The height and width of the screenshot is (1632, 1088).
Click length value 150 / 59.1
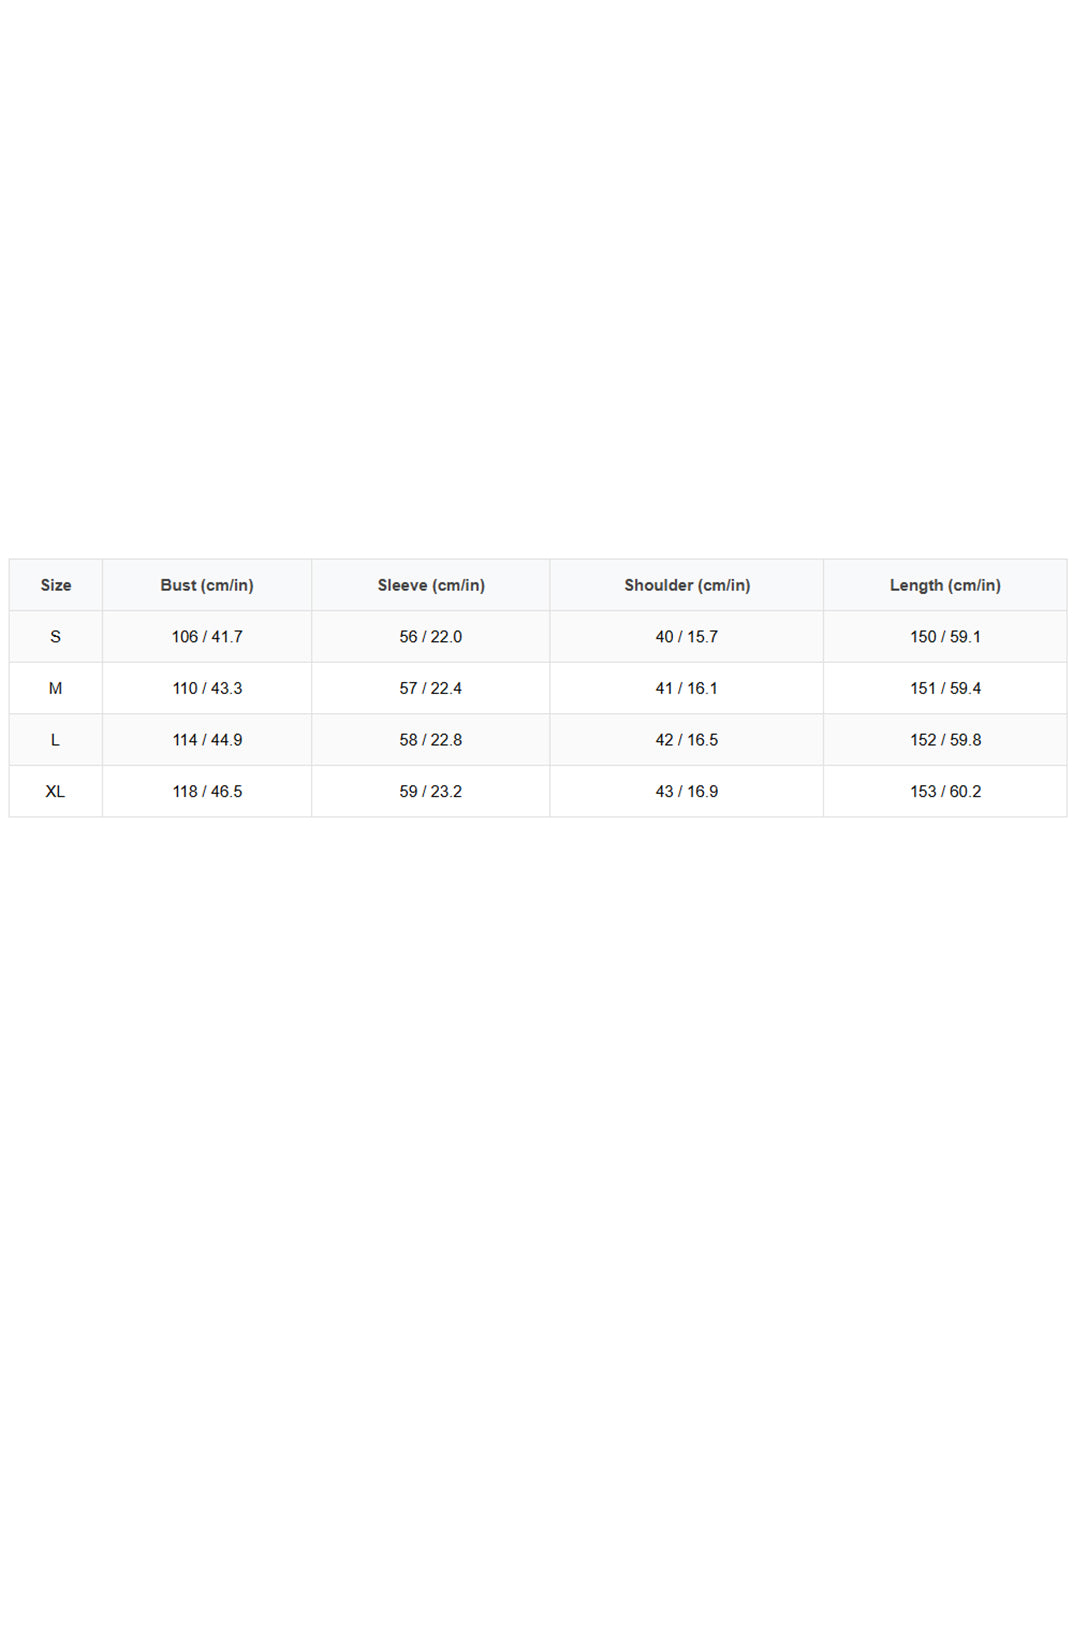(x=945, y=637)
